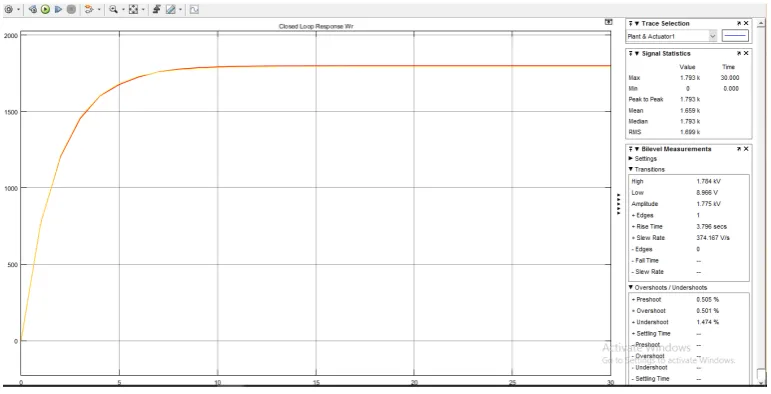The width and height of the screenshot is (771, 394).
Task: Click the scrollbar thumb at the bottom right
Action: (761, 375)
